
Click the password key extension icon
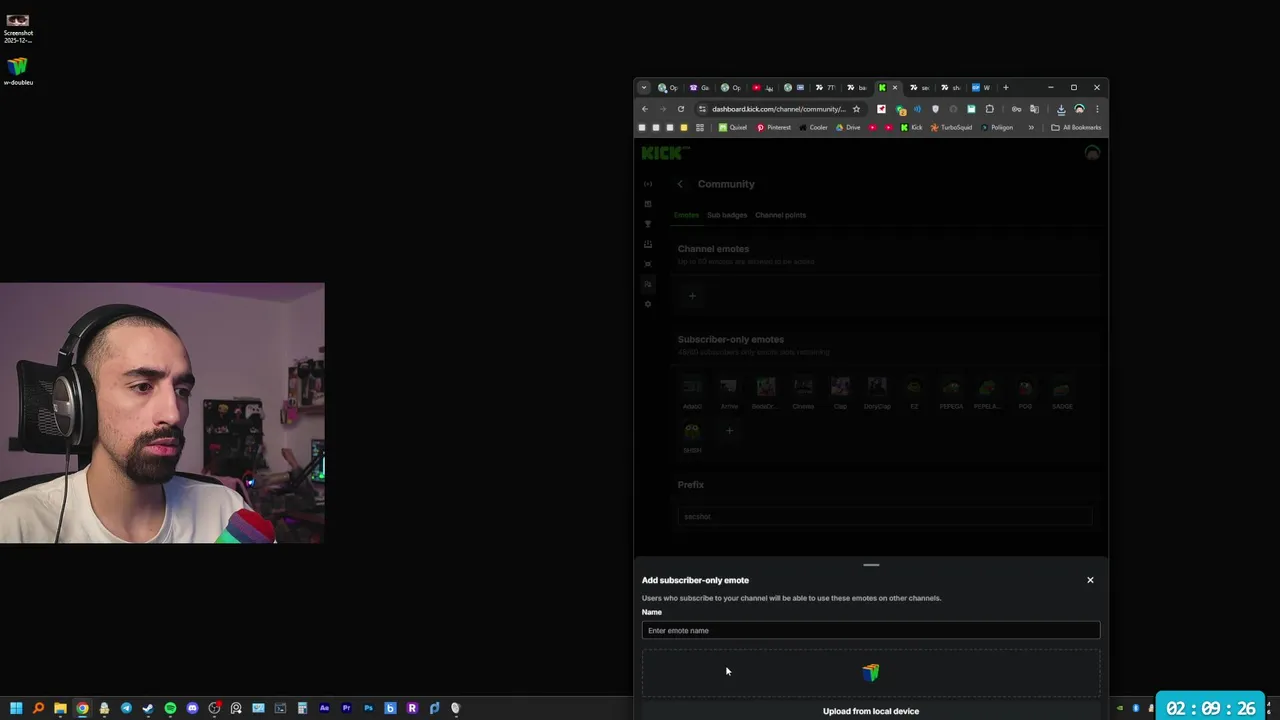coord(1016,109)
